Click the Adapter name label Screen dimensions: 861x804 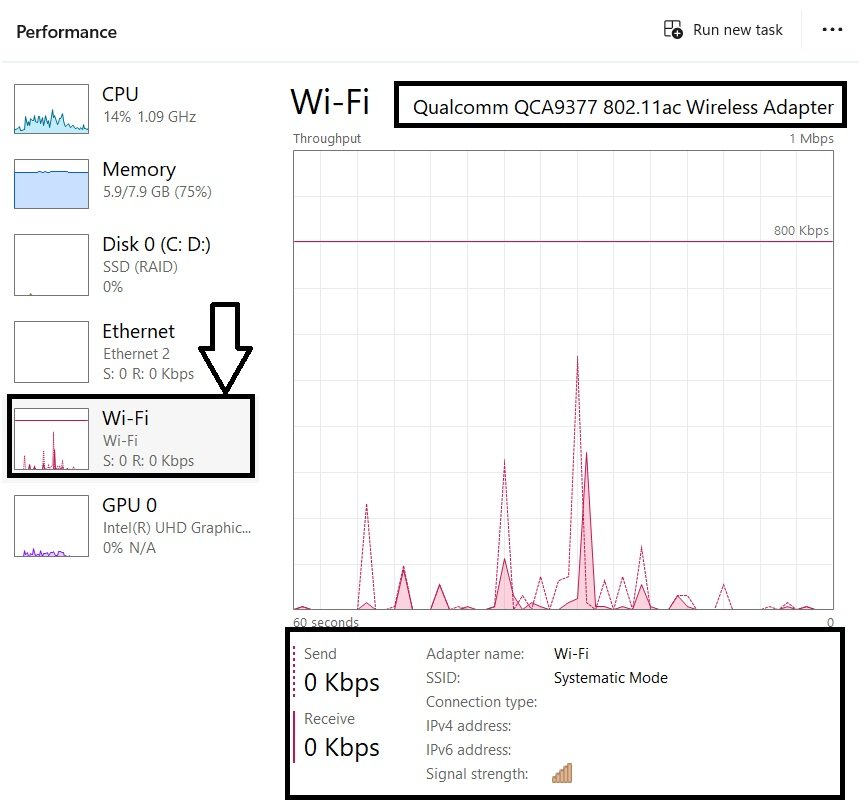tap(475, 654)
